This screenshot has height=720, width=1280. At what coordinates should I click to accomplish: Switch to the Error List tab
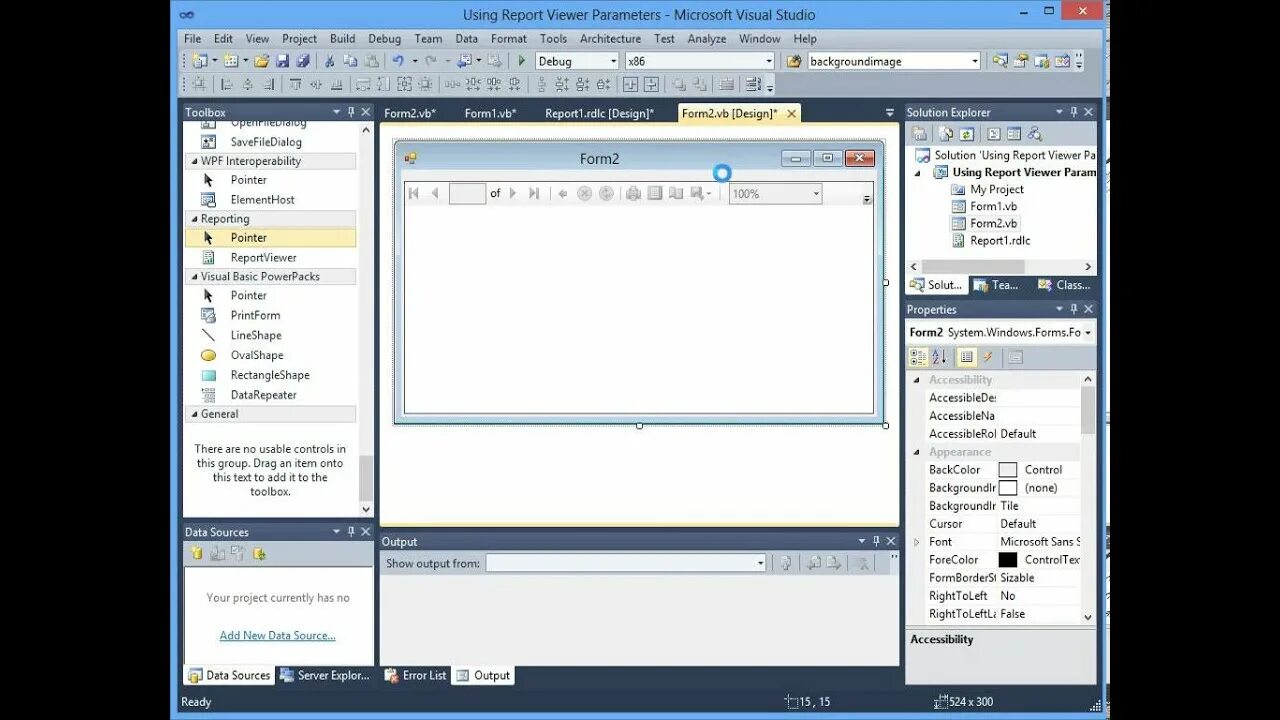click(415, 675)
